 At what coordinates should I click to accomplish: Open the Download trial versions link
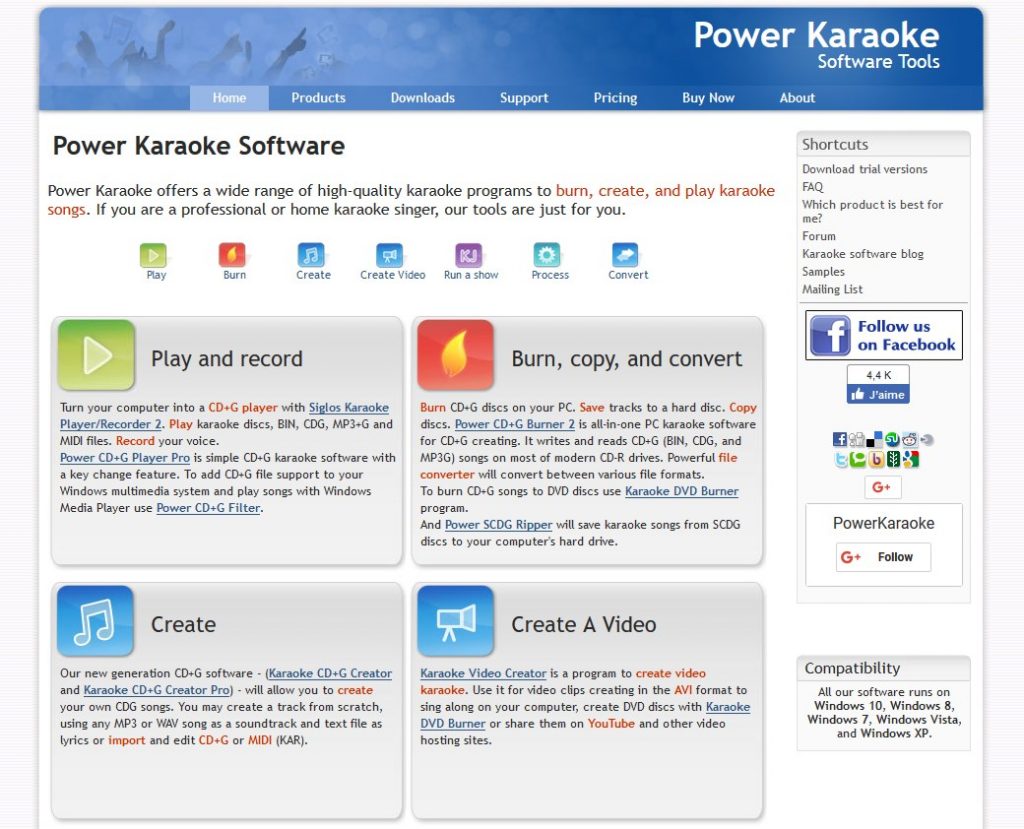[864, 169]
